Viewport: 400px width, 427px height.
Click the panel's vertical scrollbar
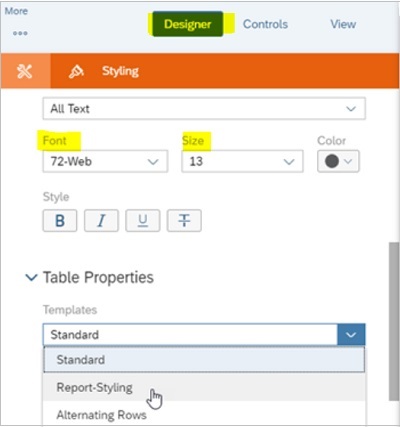pos(394,320)
